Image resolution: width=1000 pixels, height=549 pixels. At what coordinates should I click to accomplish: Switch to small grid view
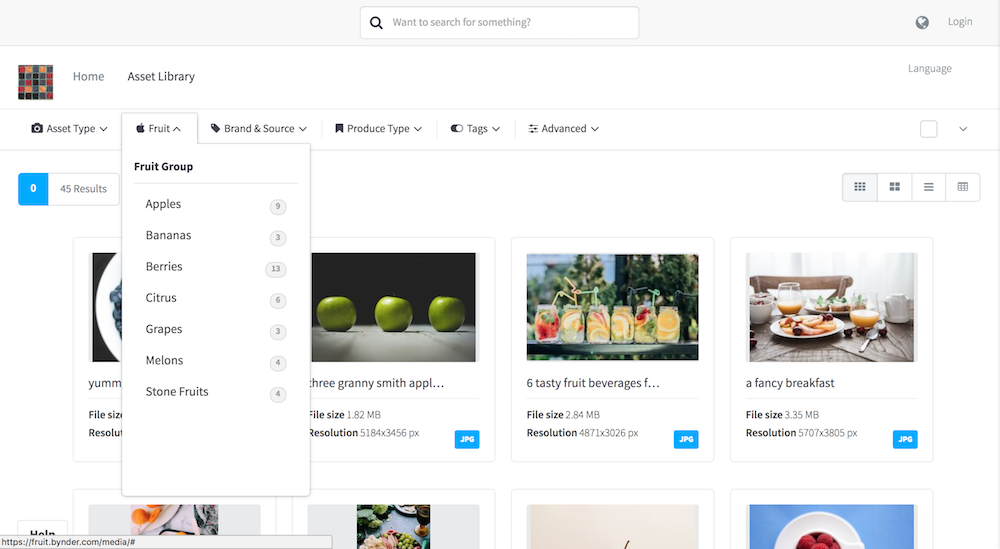[860, 187]
